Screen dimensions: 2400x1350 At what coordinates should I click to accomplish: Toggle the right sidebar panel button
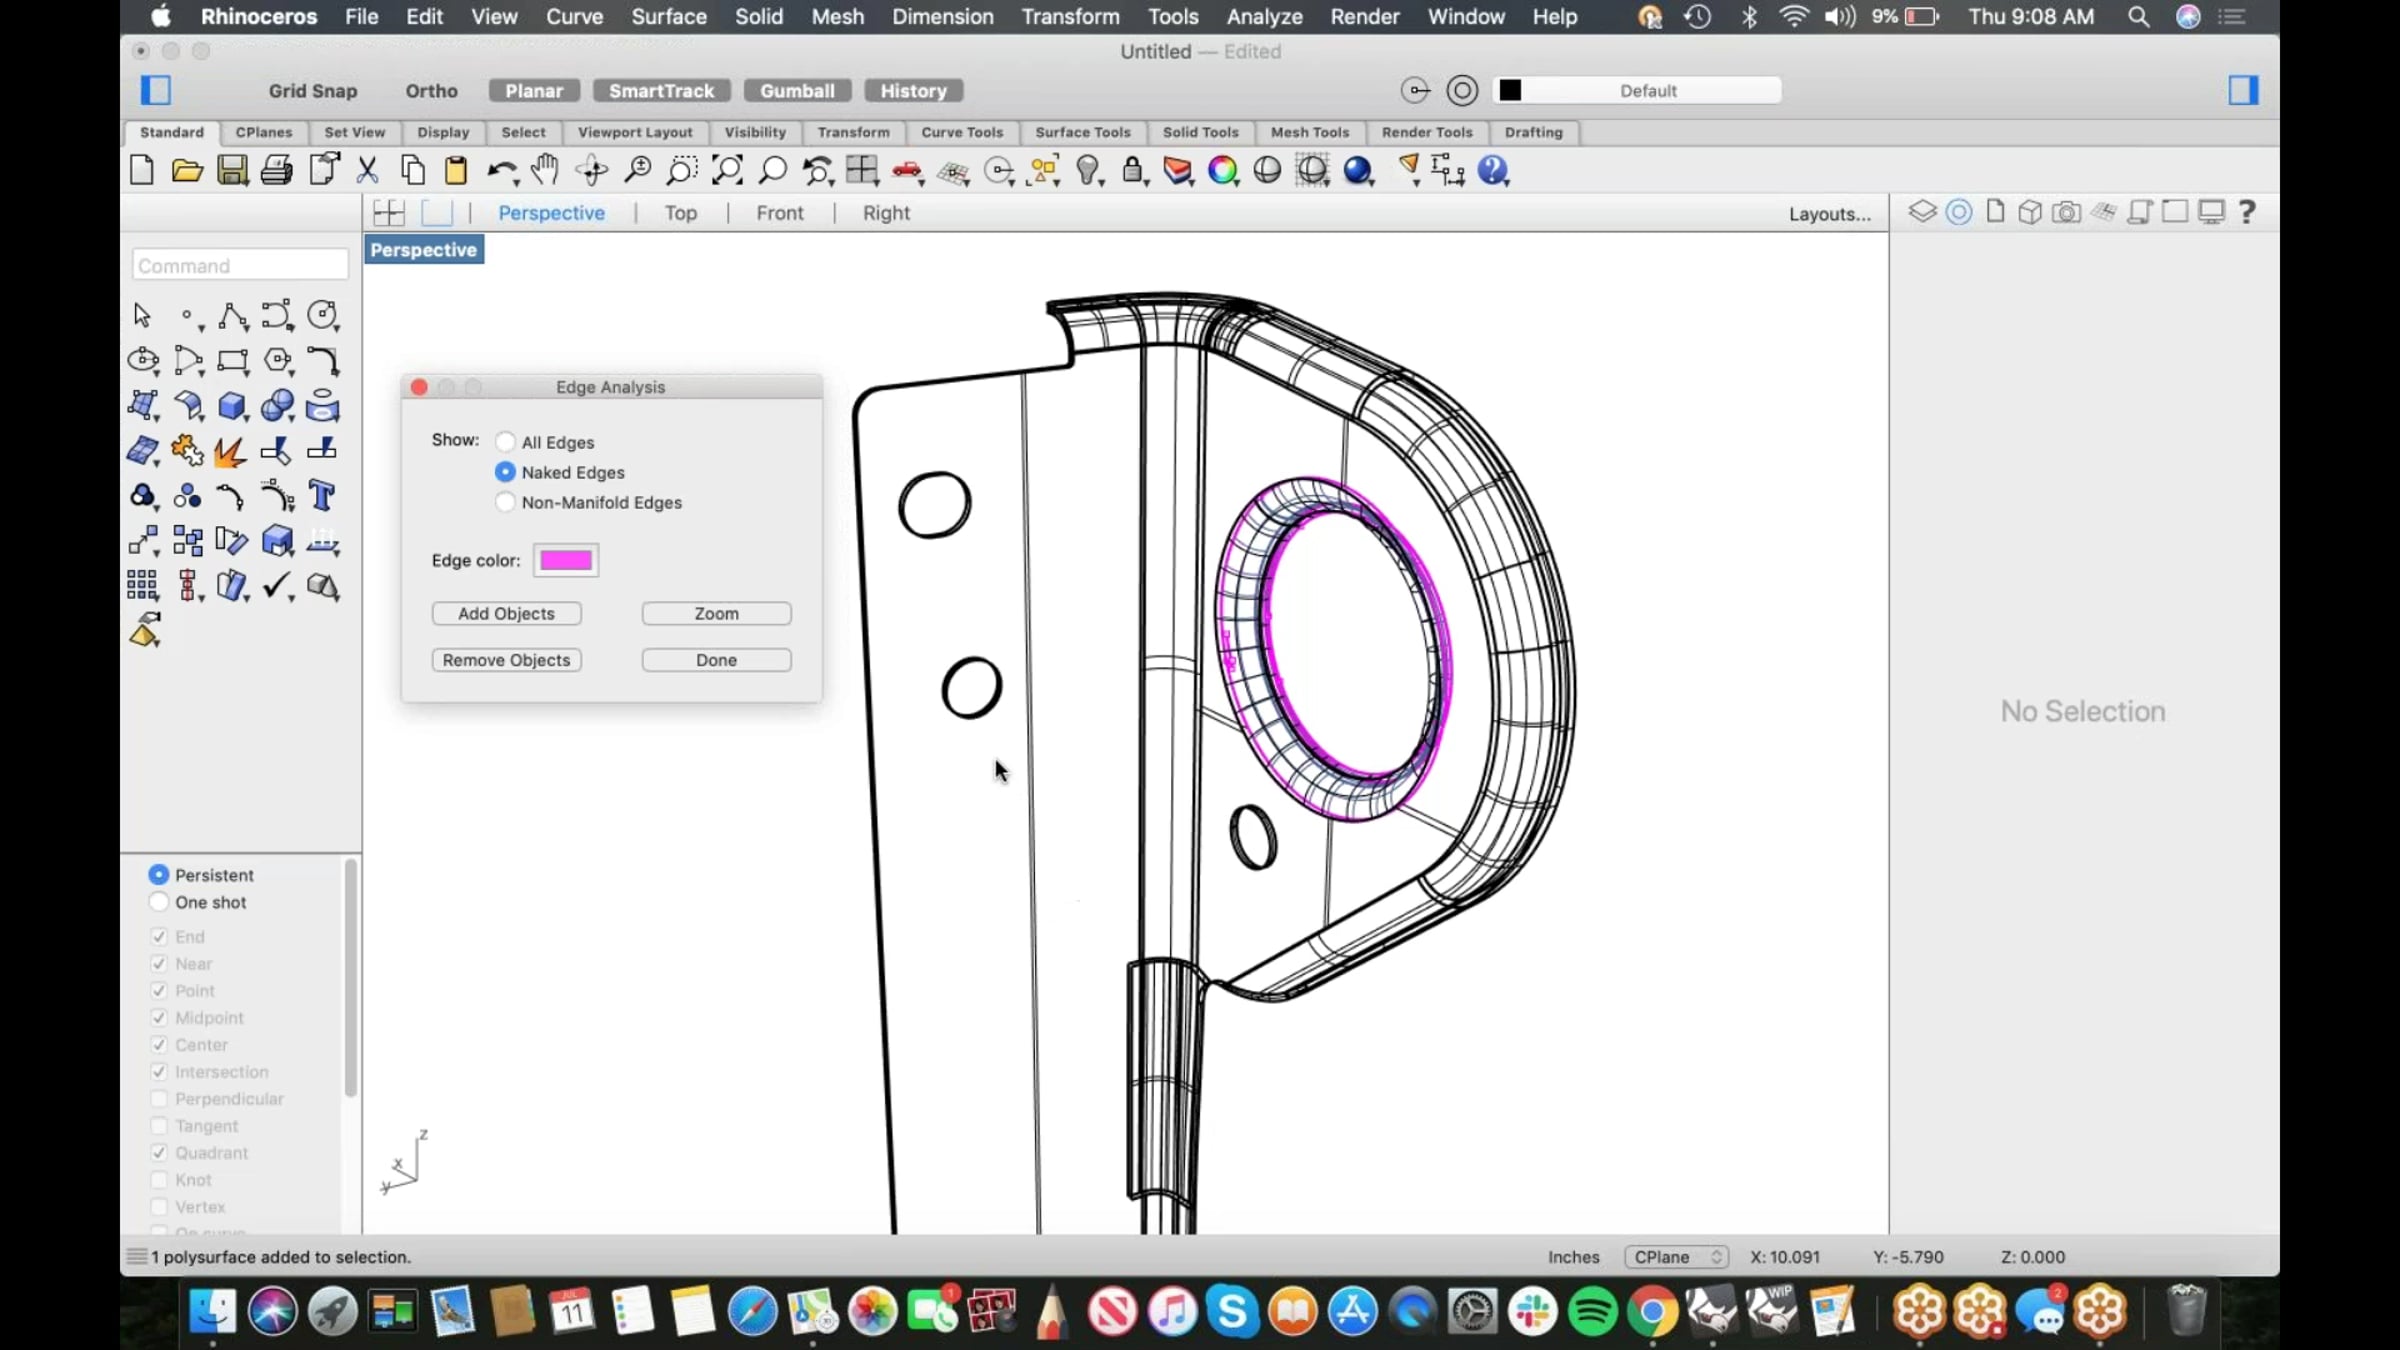point(2243,90)
